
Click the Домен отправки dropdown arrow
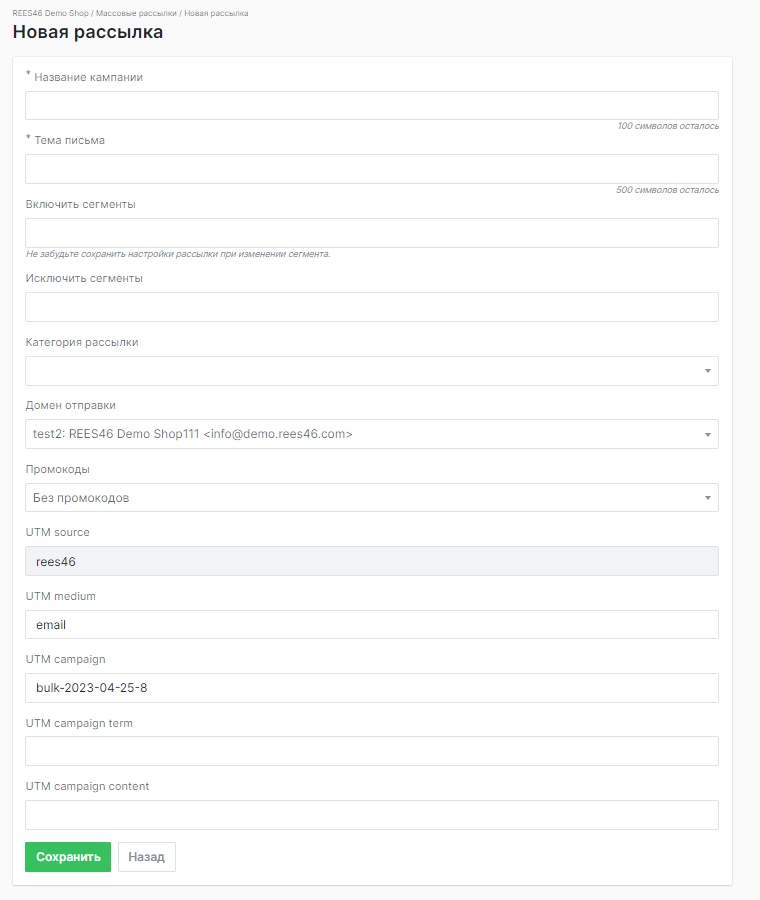click(x=707, y=434)
